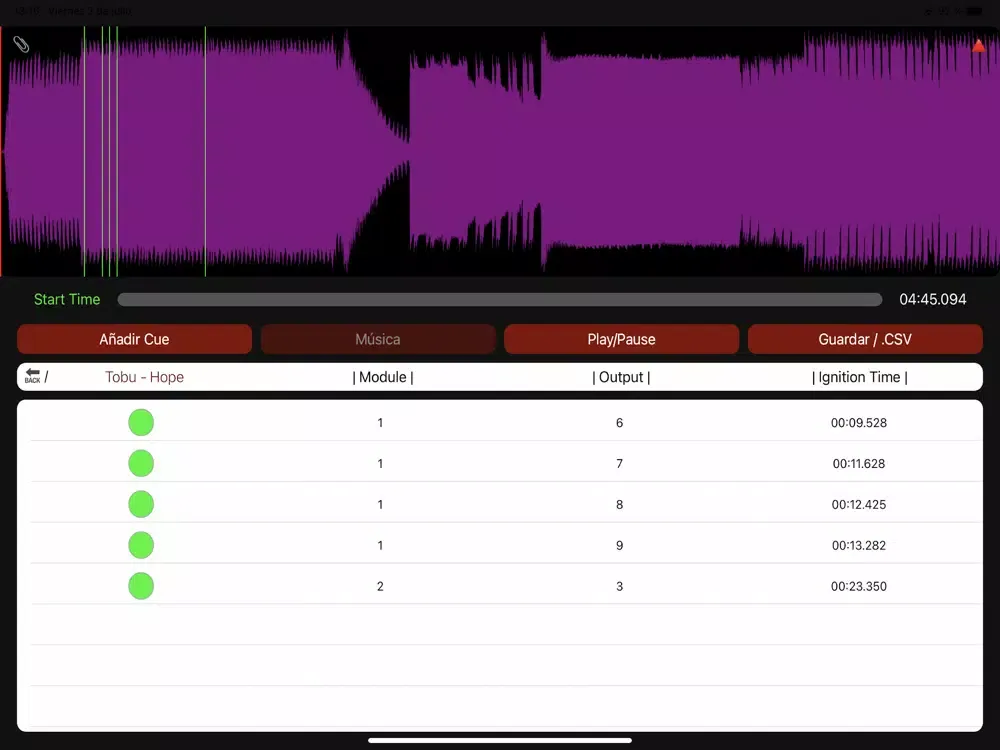Add a new cue with Añadir Cue
This screenshot has height=750, width=1000.
tap(135, 339)
